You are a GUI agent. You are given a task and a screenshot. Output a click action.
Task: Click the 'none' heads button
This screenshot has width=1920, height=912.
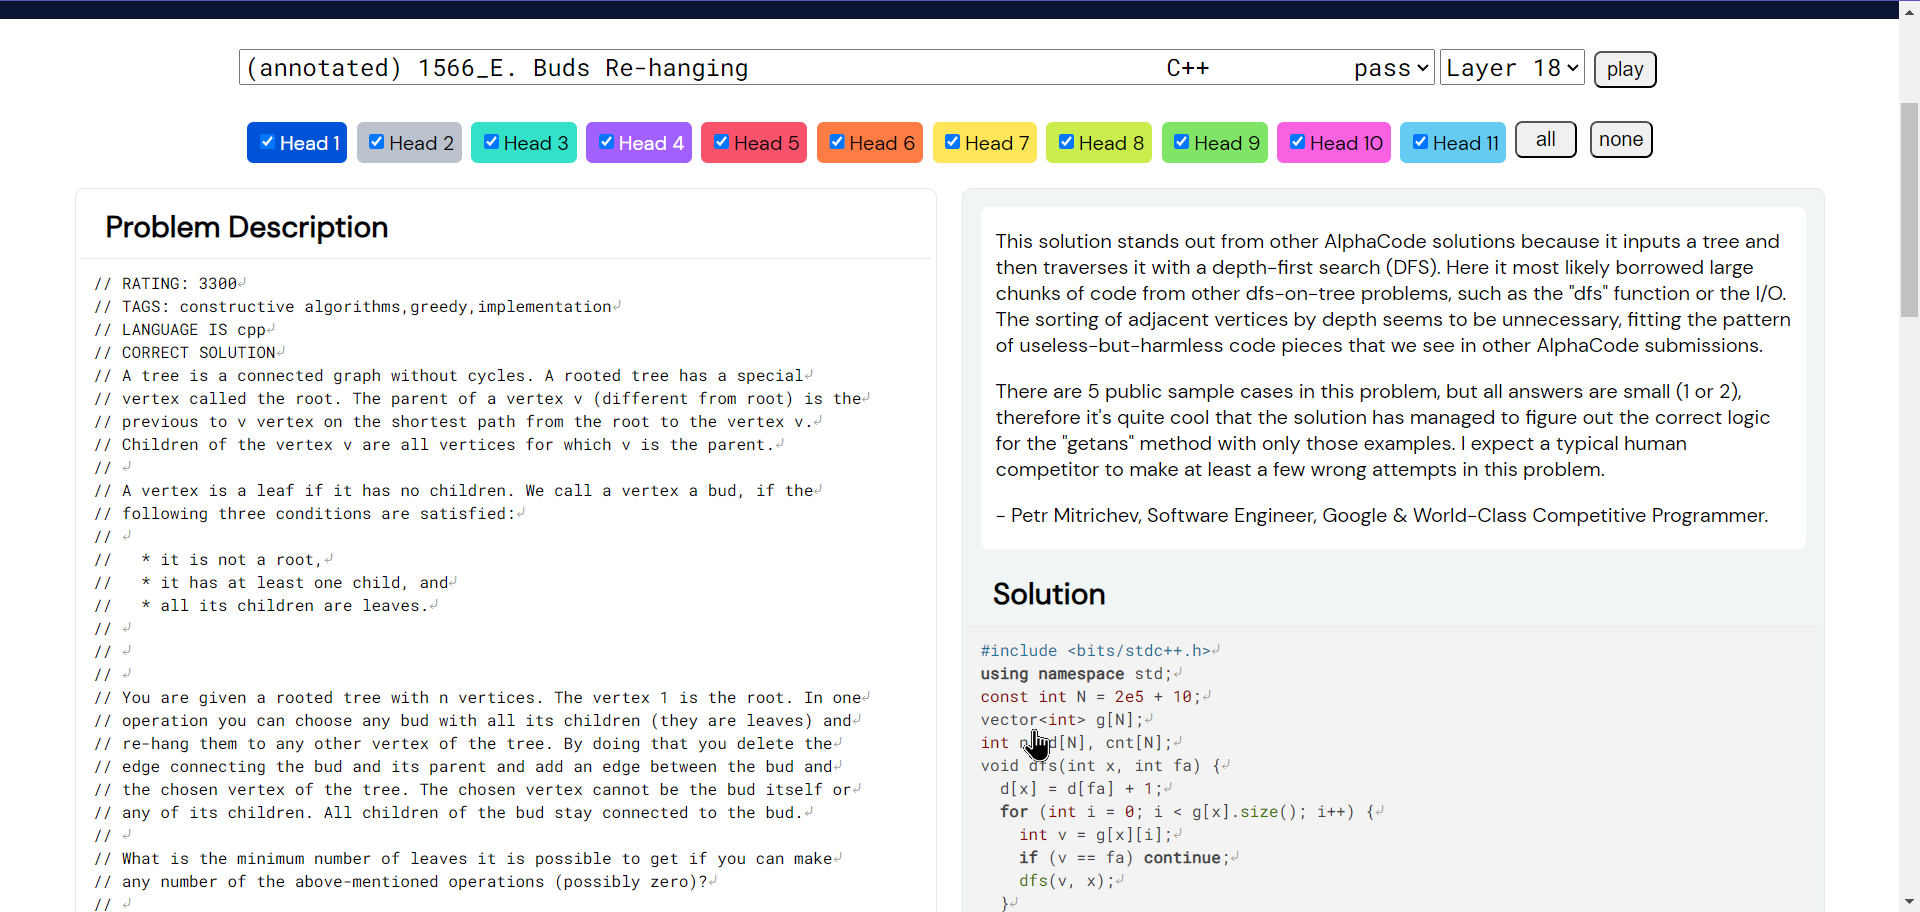pyautogui.click(x=1620, y=140)
